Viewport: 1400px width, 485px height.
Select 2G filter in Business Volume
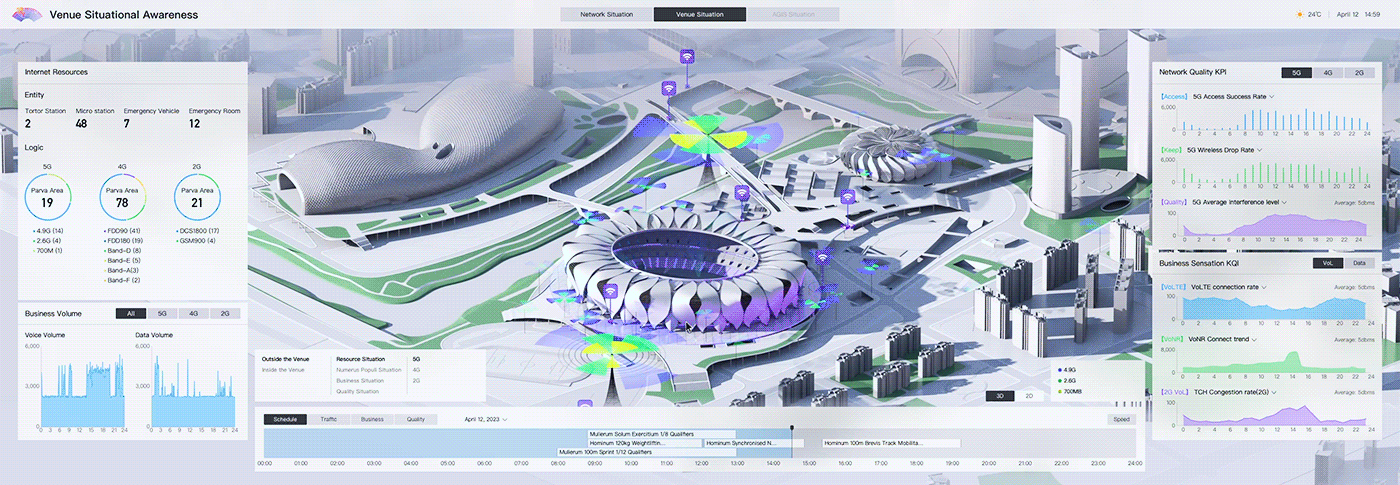pos(225,313)
